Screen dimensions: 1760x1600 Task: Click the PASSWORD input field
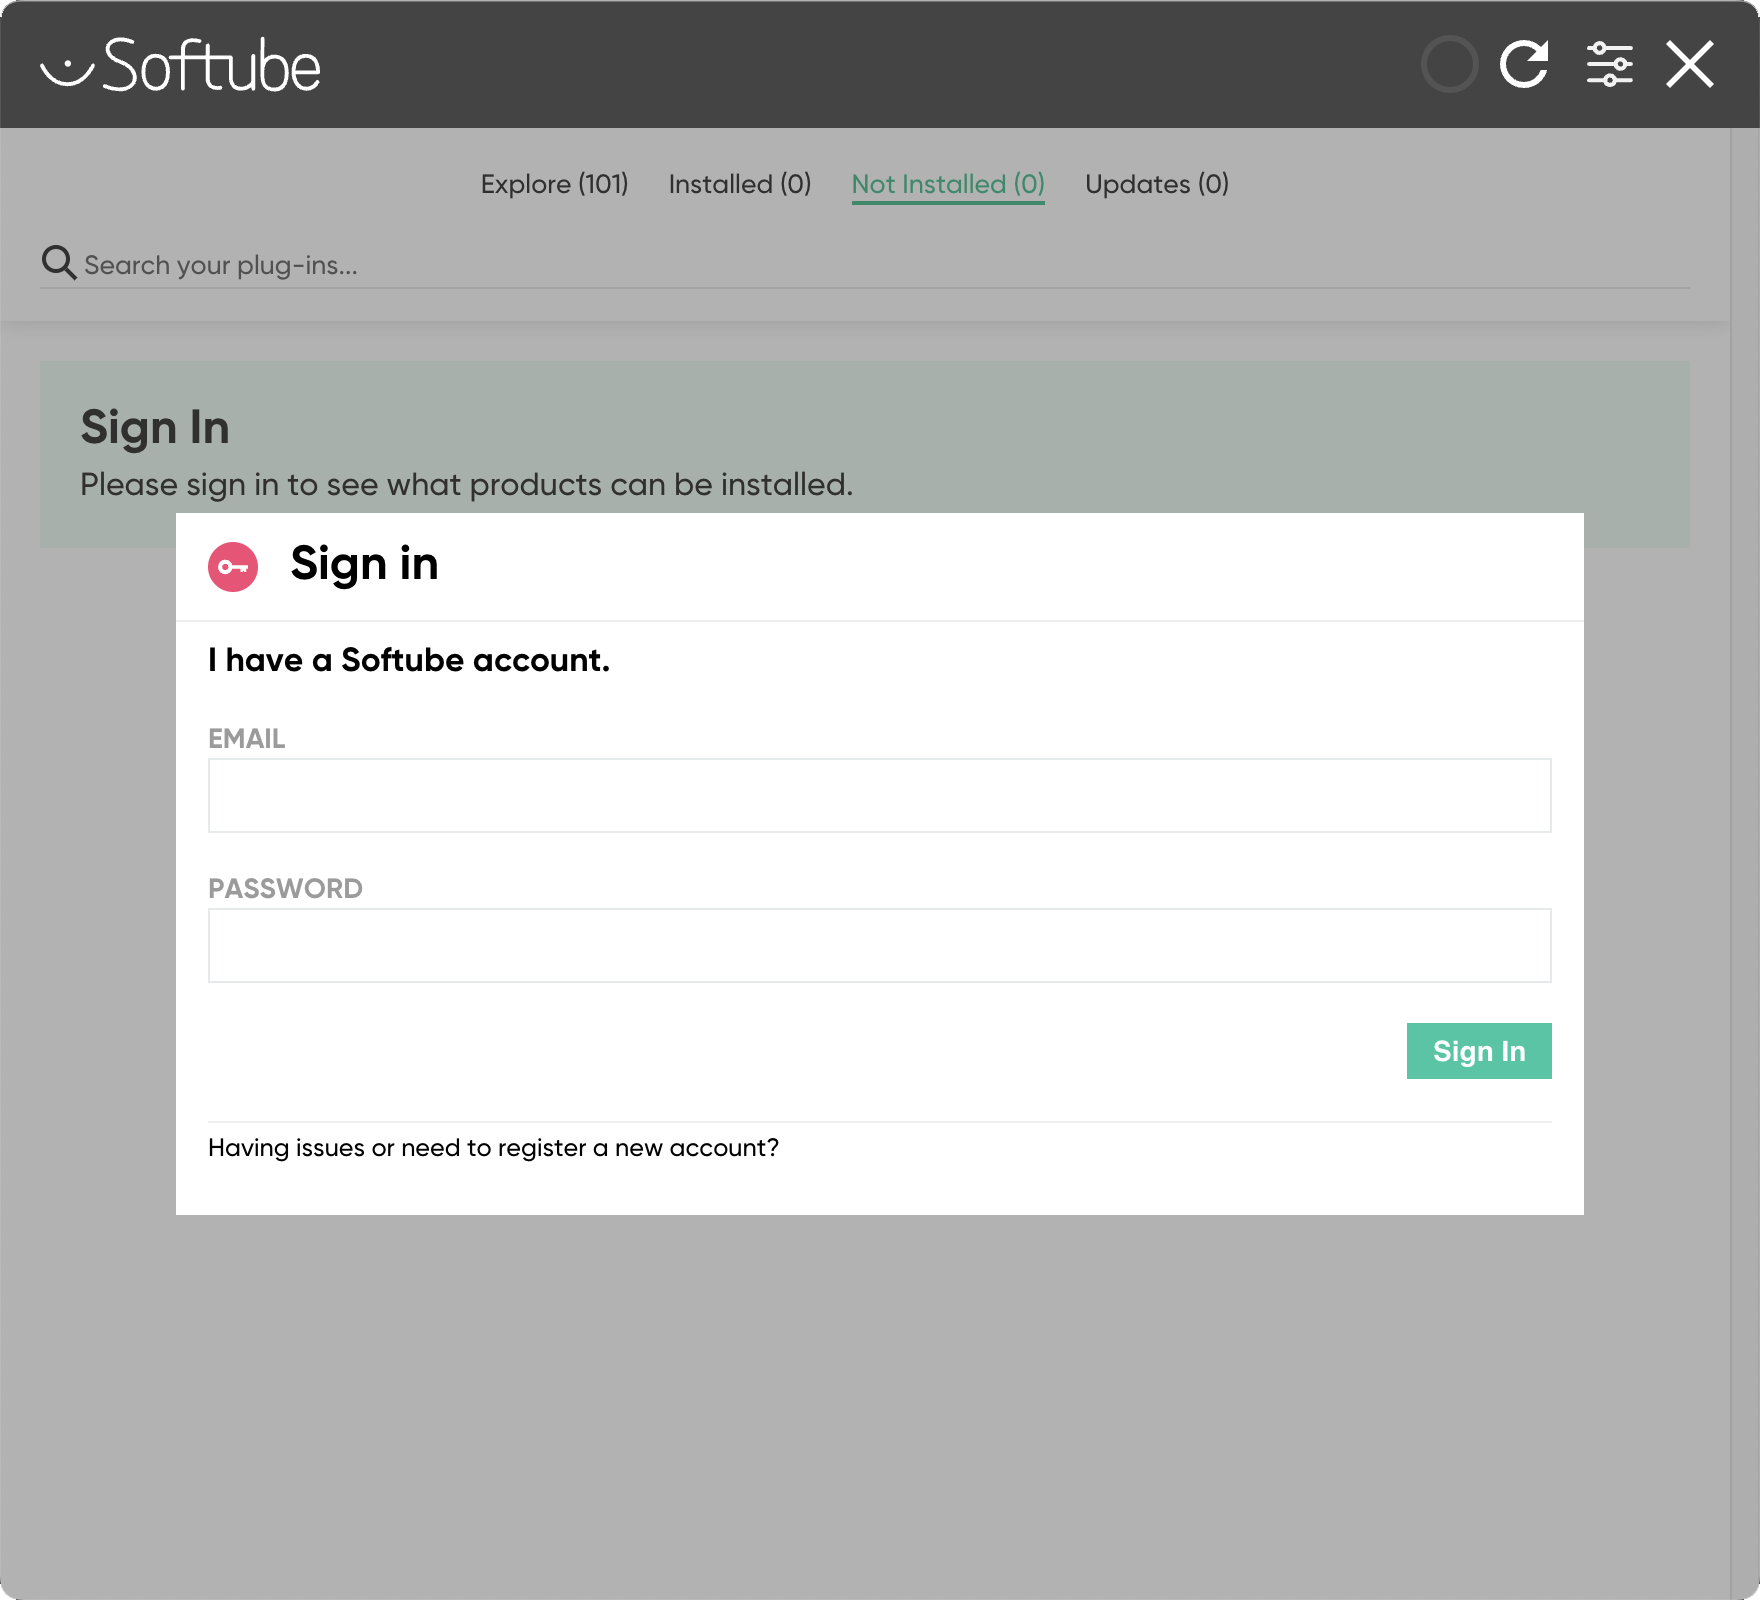880,946
